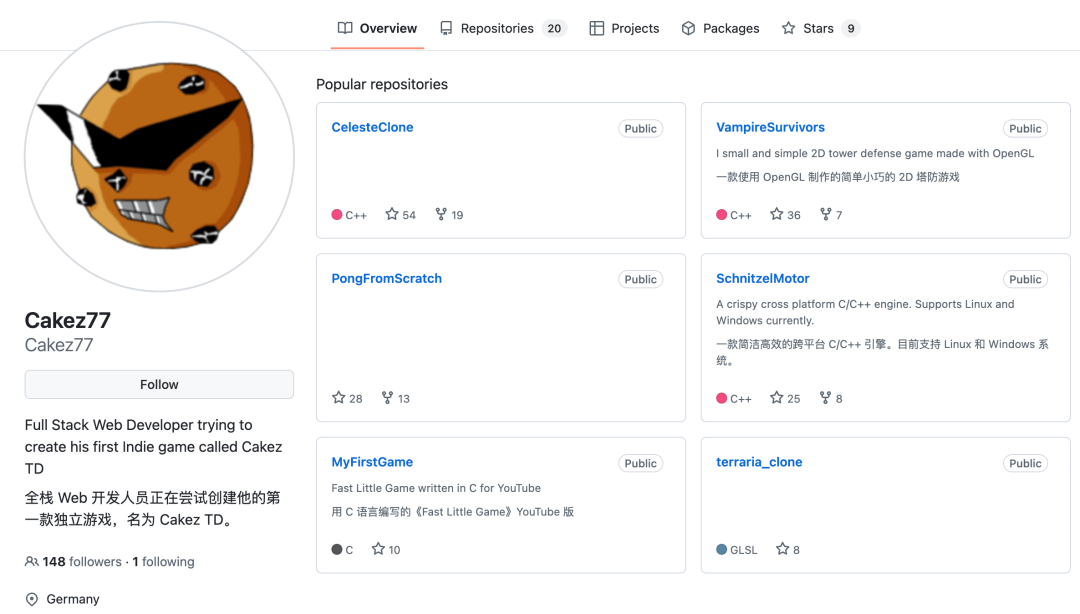Screen dimensions: 1080x614
Task: Click the star icon on VampireSurvivors card
Action: click(777, 215)
